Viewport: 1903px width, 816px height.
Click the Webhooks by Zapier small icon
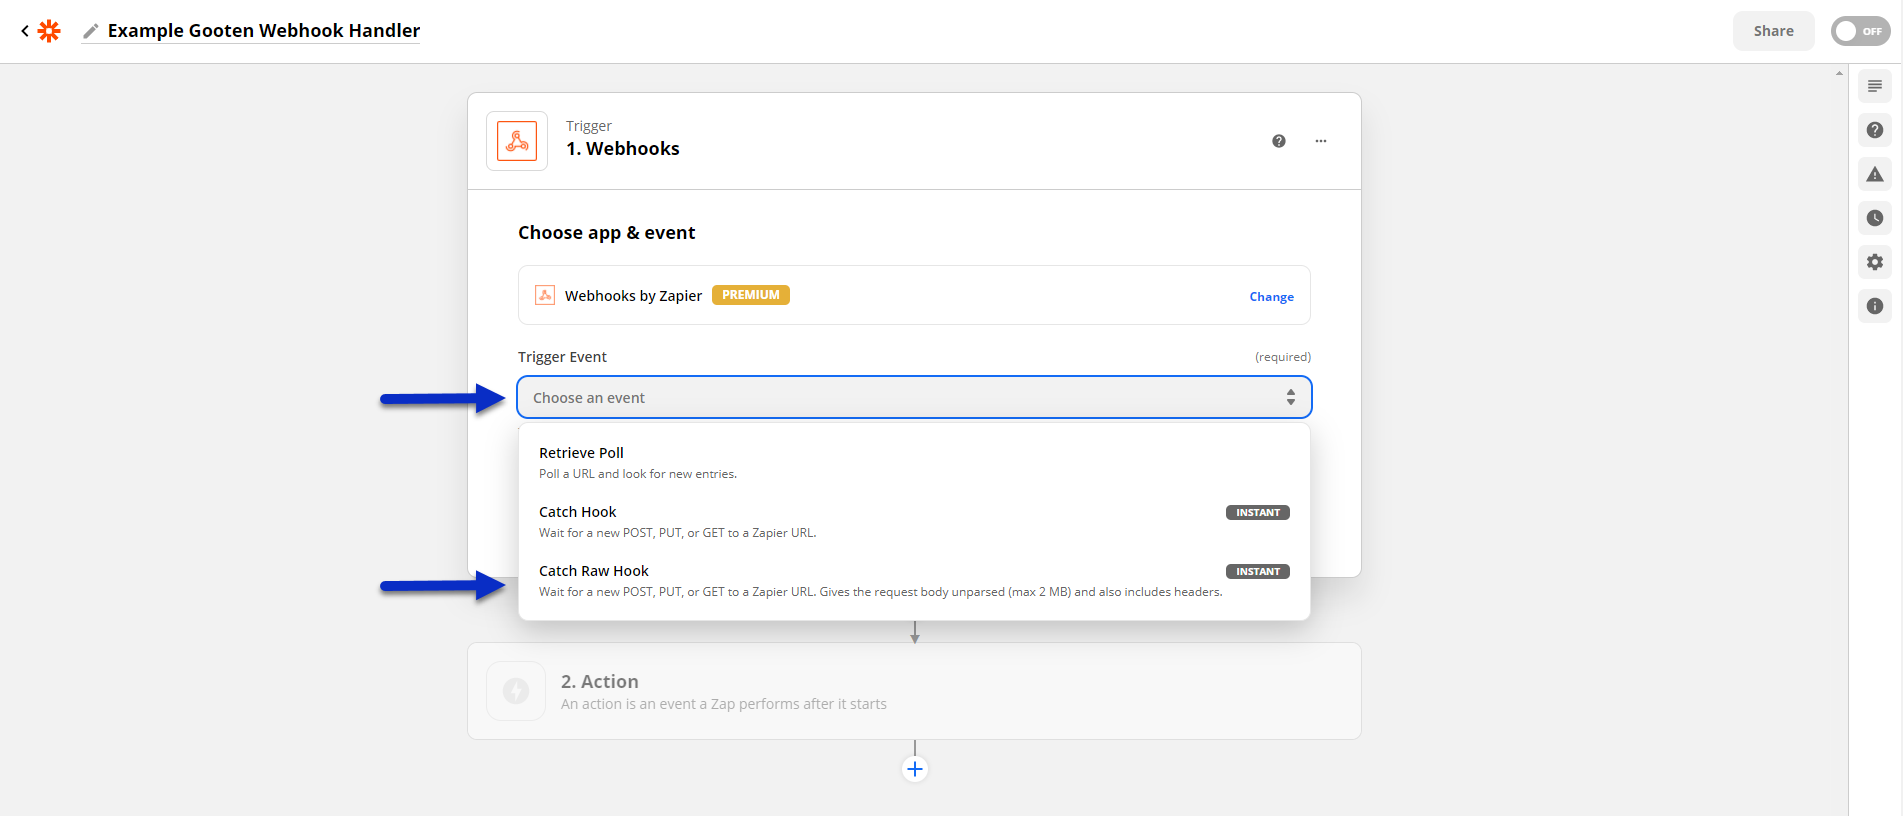coord(545,295)
